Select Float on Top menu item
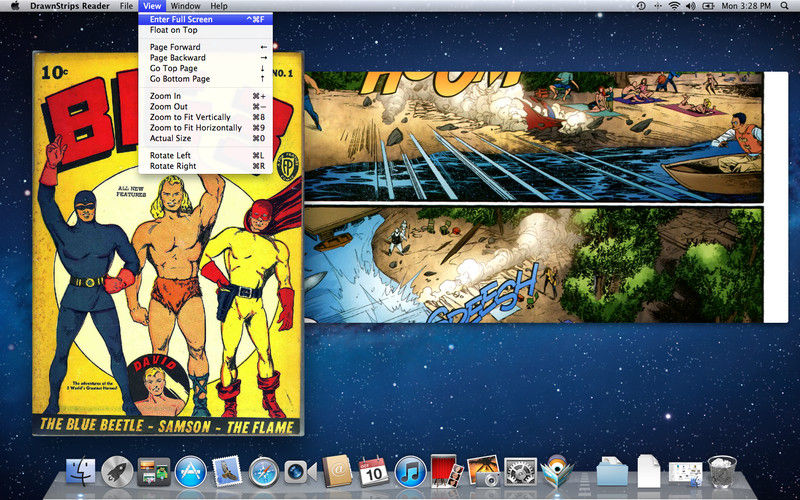Viewport: 800px width, 500px height. click(205, 30)
